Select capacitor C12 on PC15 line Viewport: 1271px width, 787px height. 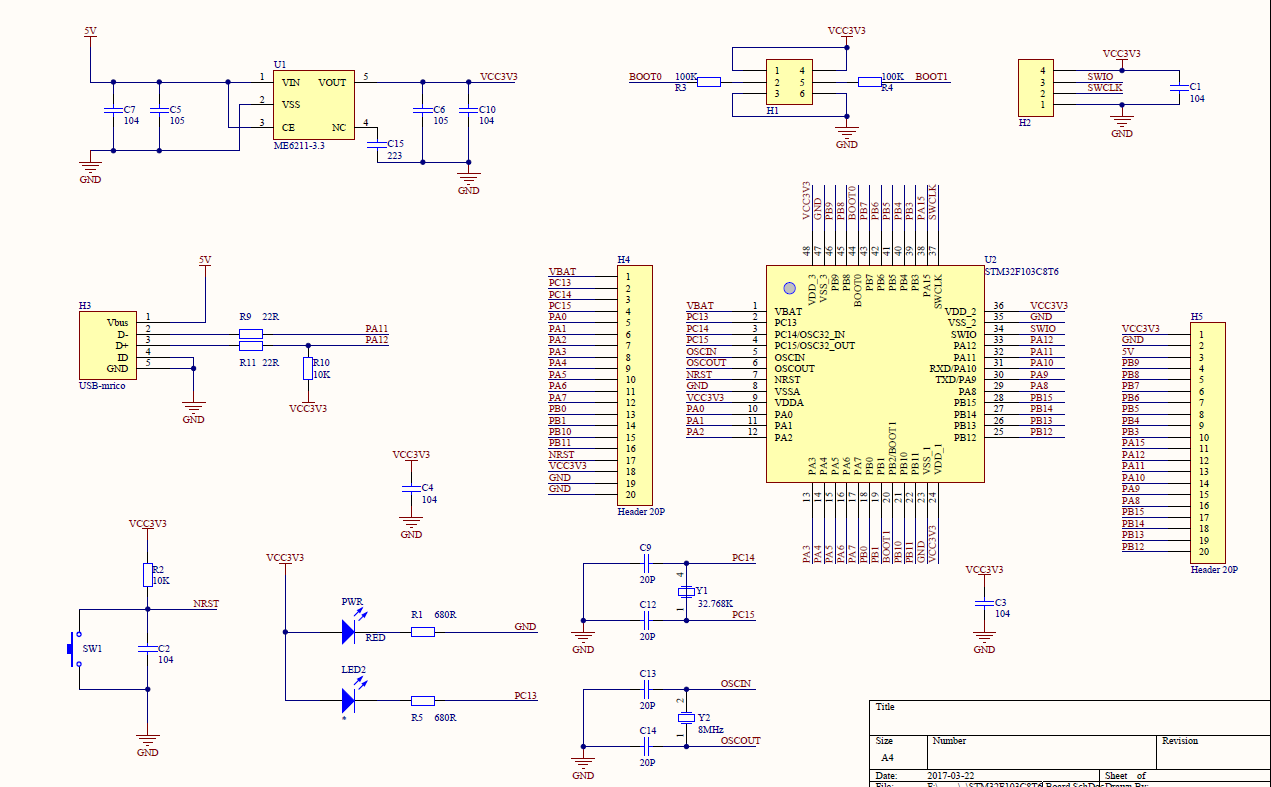pos(646,620)
